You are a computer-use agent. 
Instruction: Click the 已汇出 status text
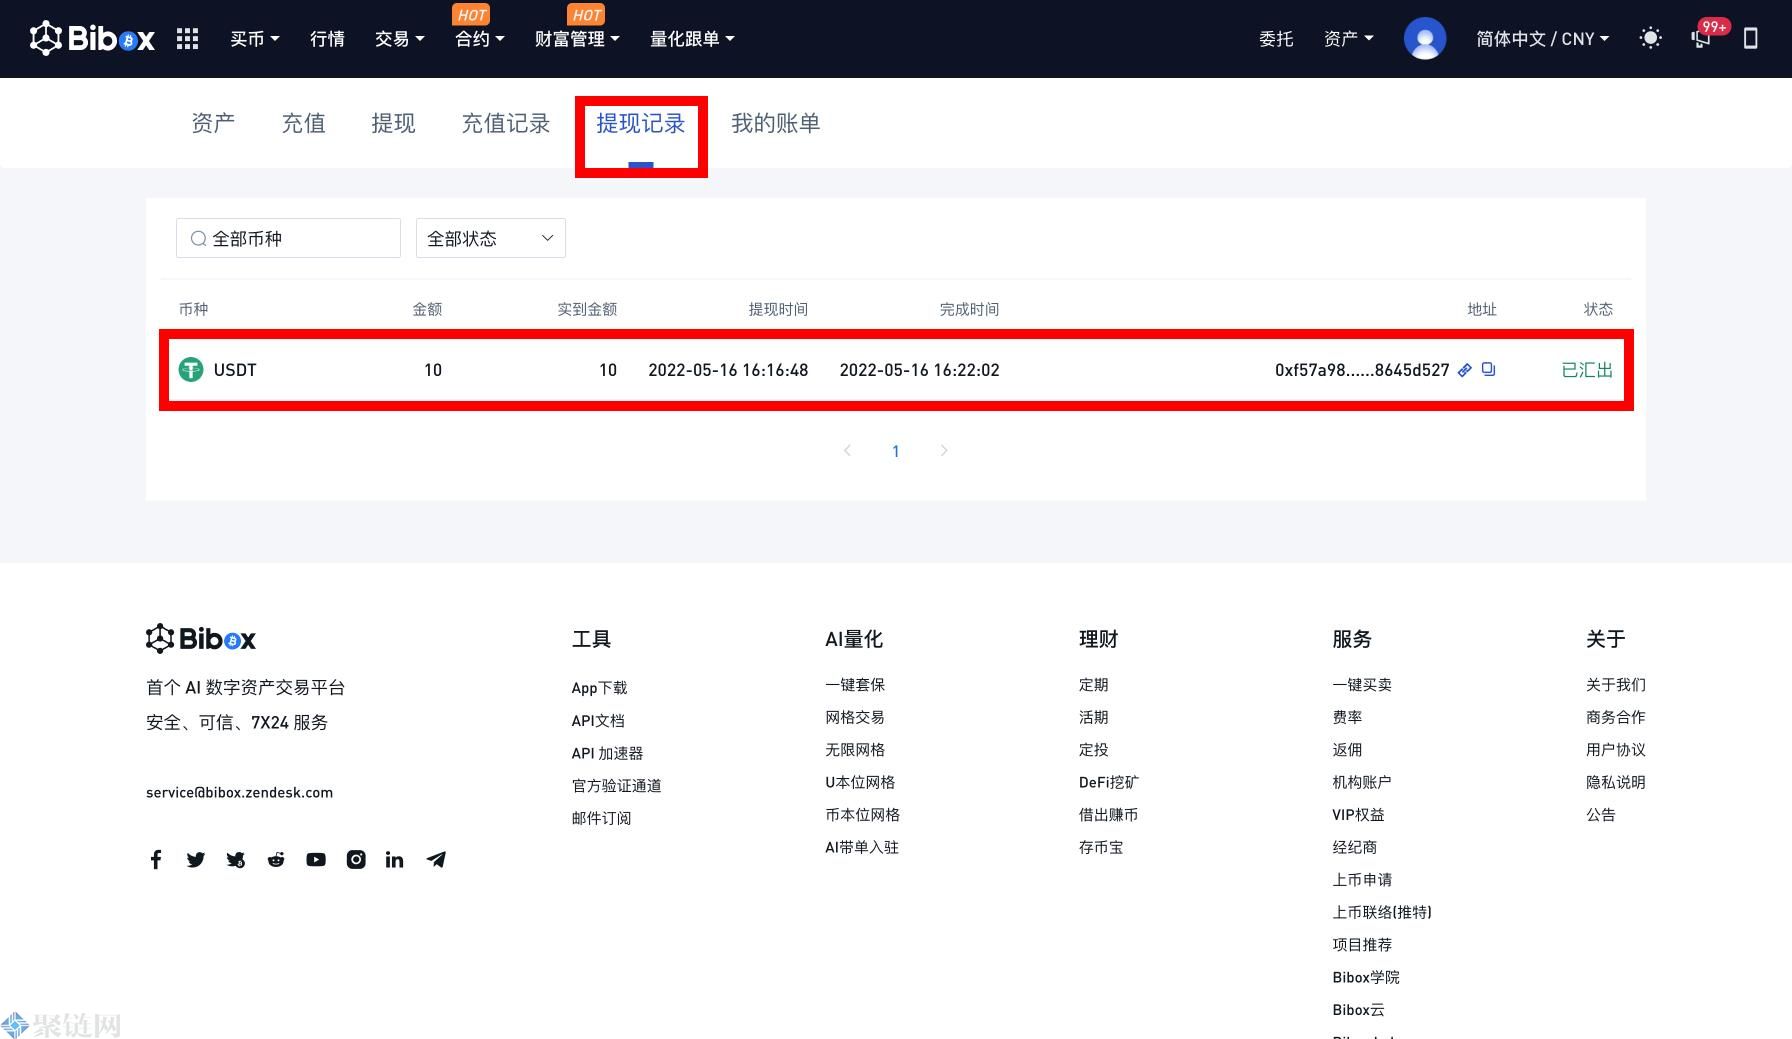tap(1587, 370)
